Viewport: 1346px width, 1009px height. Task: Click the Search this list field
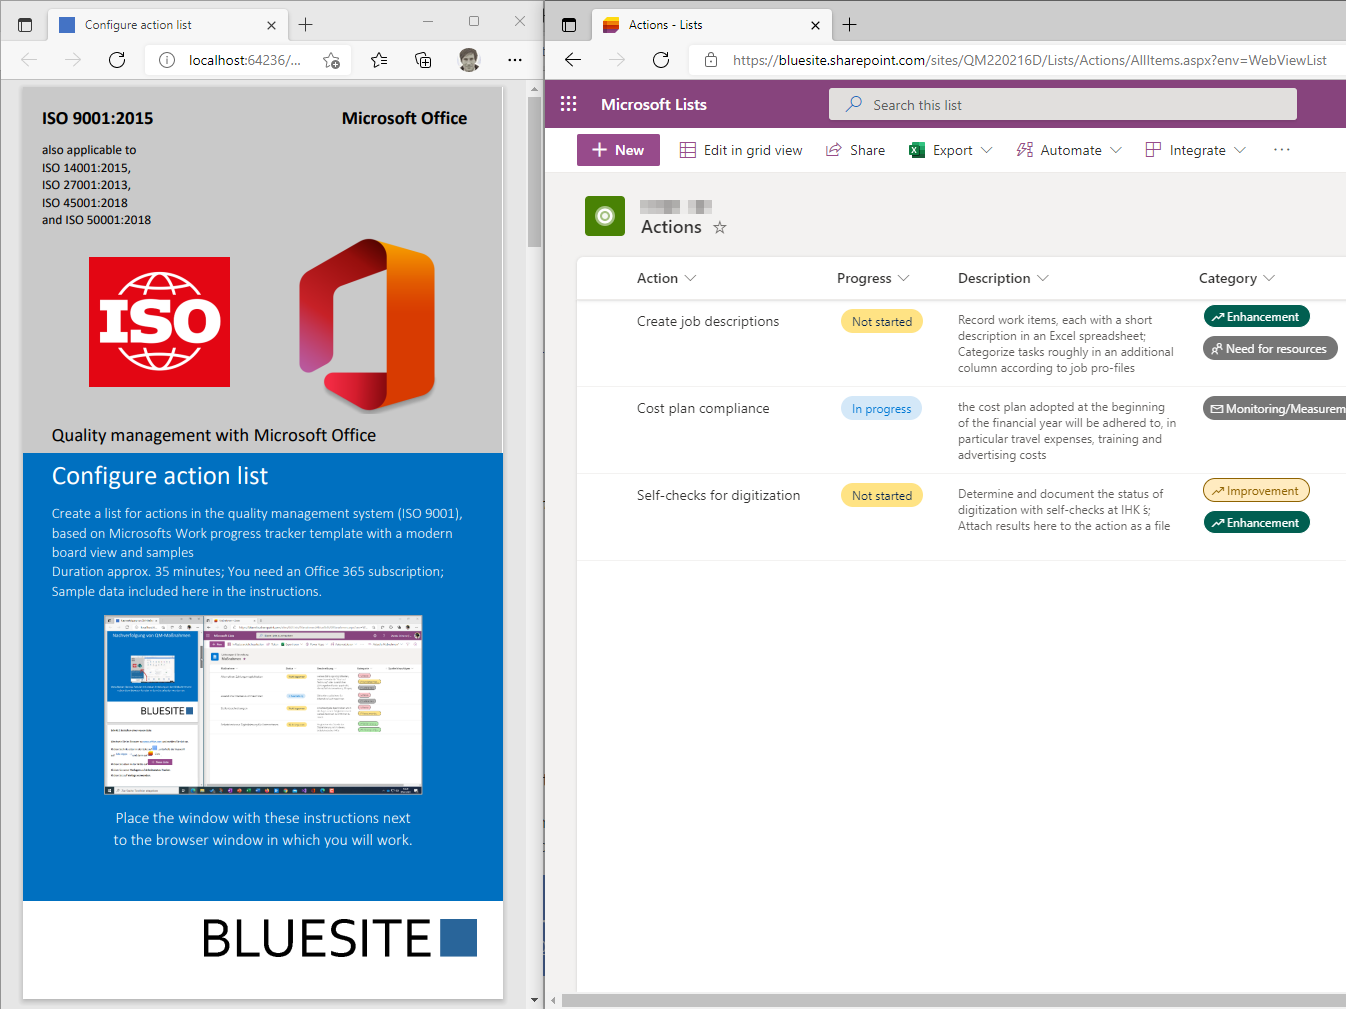(1063, 104)
